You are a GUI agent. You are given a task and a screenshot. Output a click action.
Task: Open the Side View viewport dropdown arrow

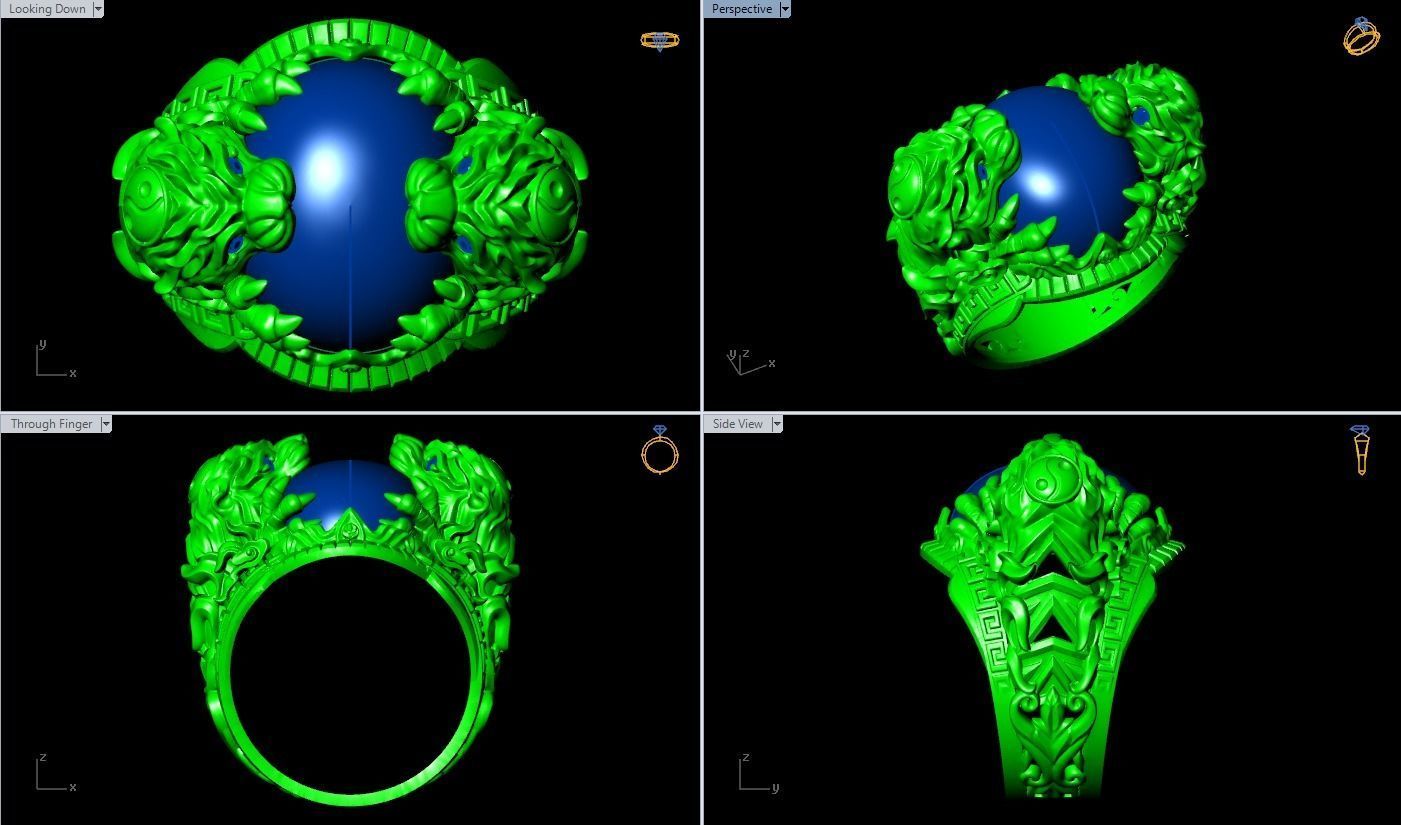pyautogui.click(x=777, y=424)
